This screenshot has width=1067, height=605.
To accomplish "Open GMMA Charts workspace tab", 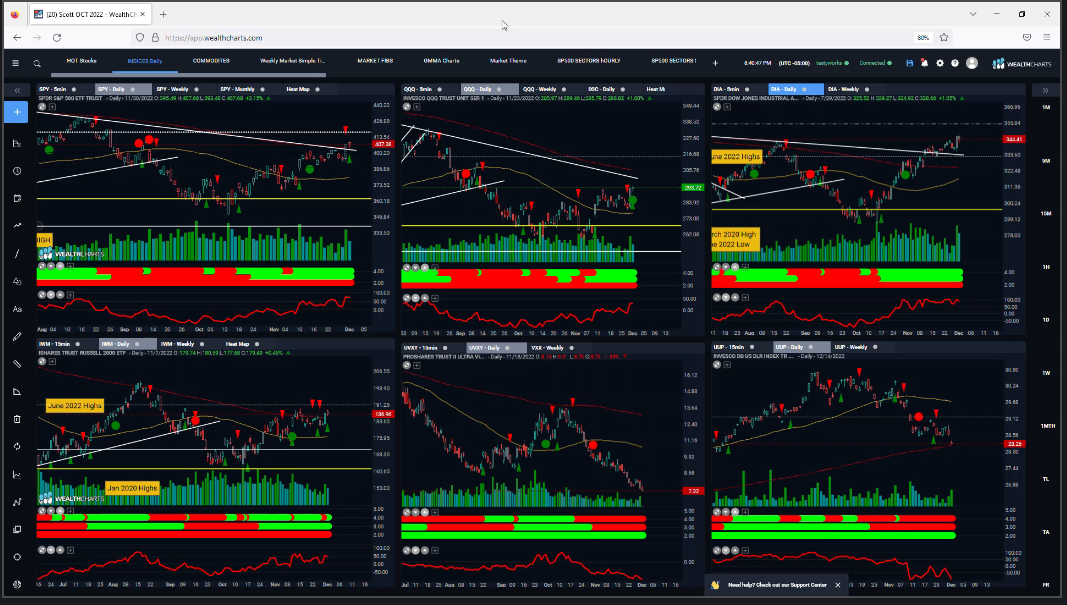I will tap(441, 61).
